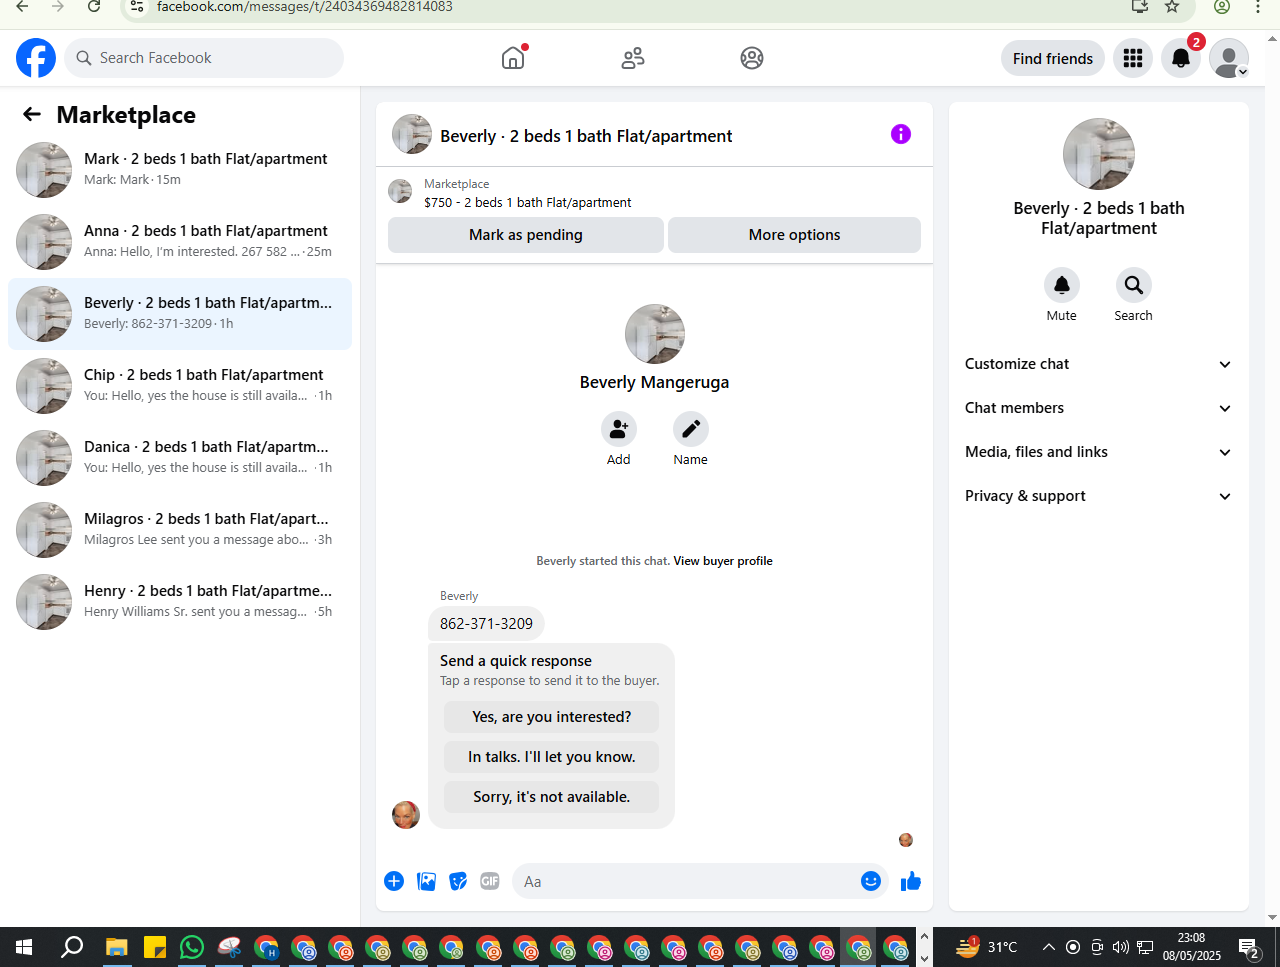Click the Mark as pending button
1280x967 pixels.
click(x=526, y=235)
